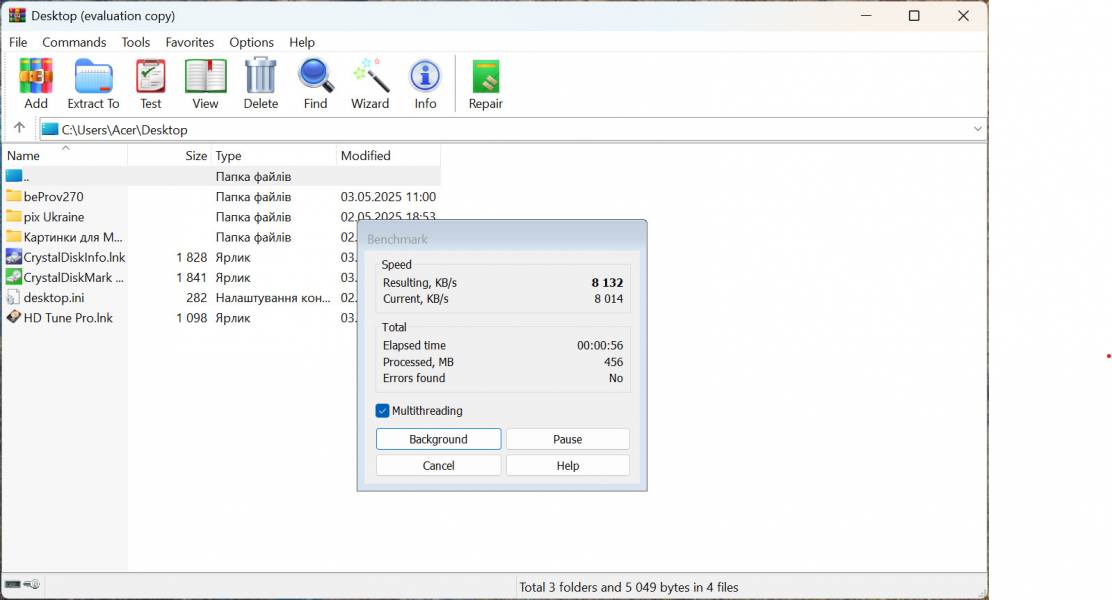Open the Commands menu
Viewport: 1112px width, 600px height.
tap(74, 42)
